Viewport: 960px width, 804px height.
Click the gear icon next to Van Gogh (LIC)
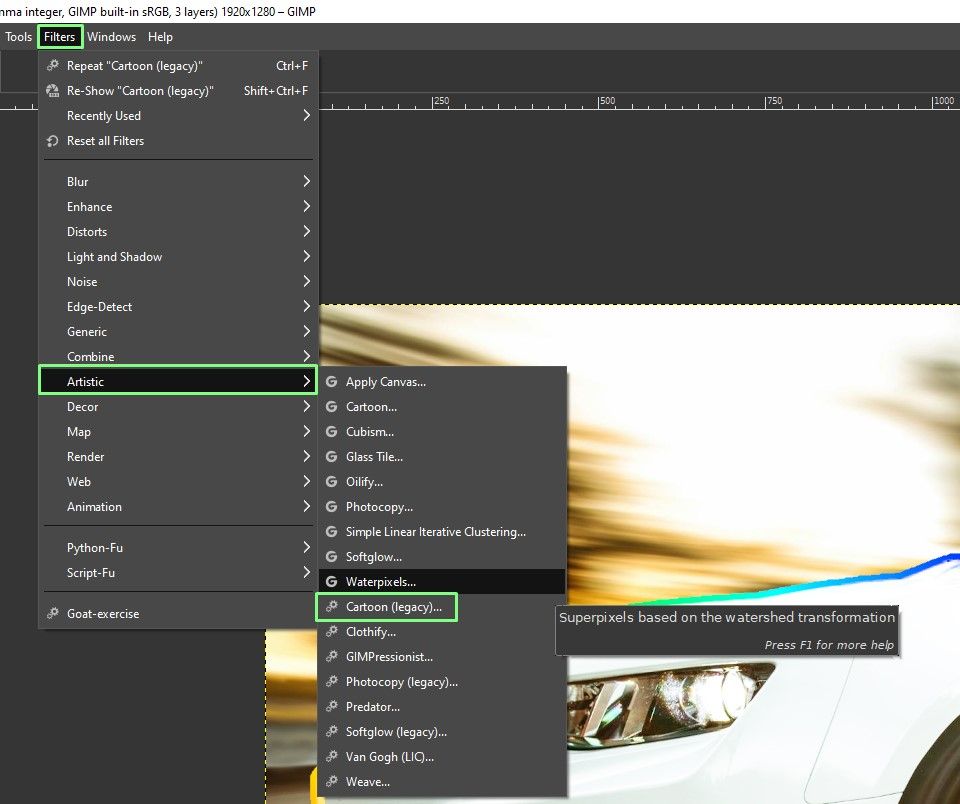click(x=331, y=757)
